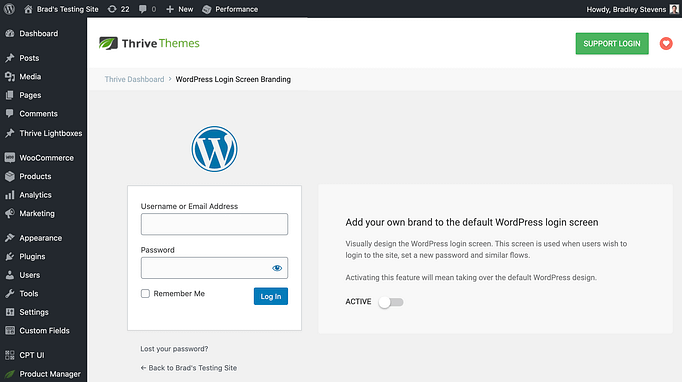Viewport: 682px width, 382px height.
Task: Click the Product Manager leaf icon
Action: click(x=10, y=374)
